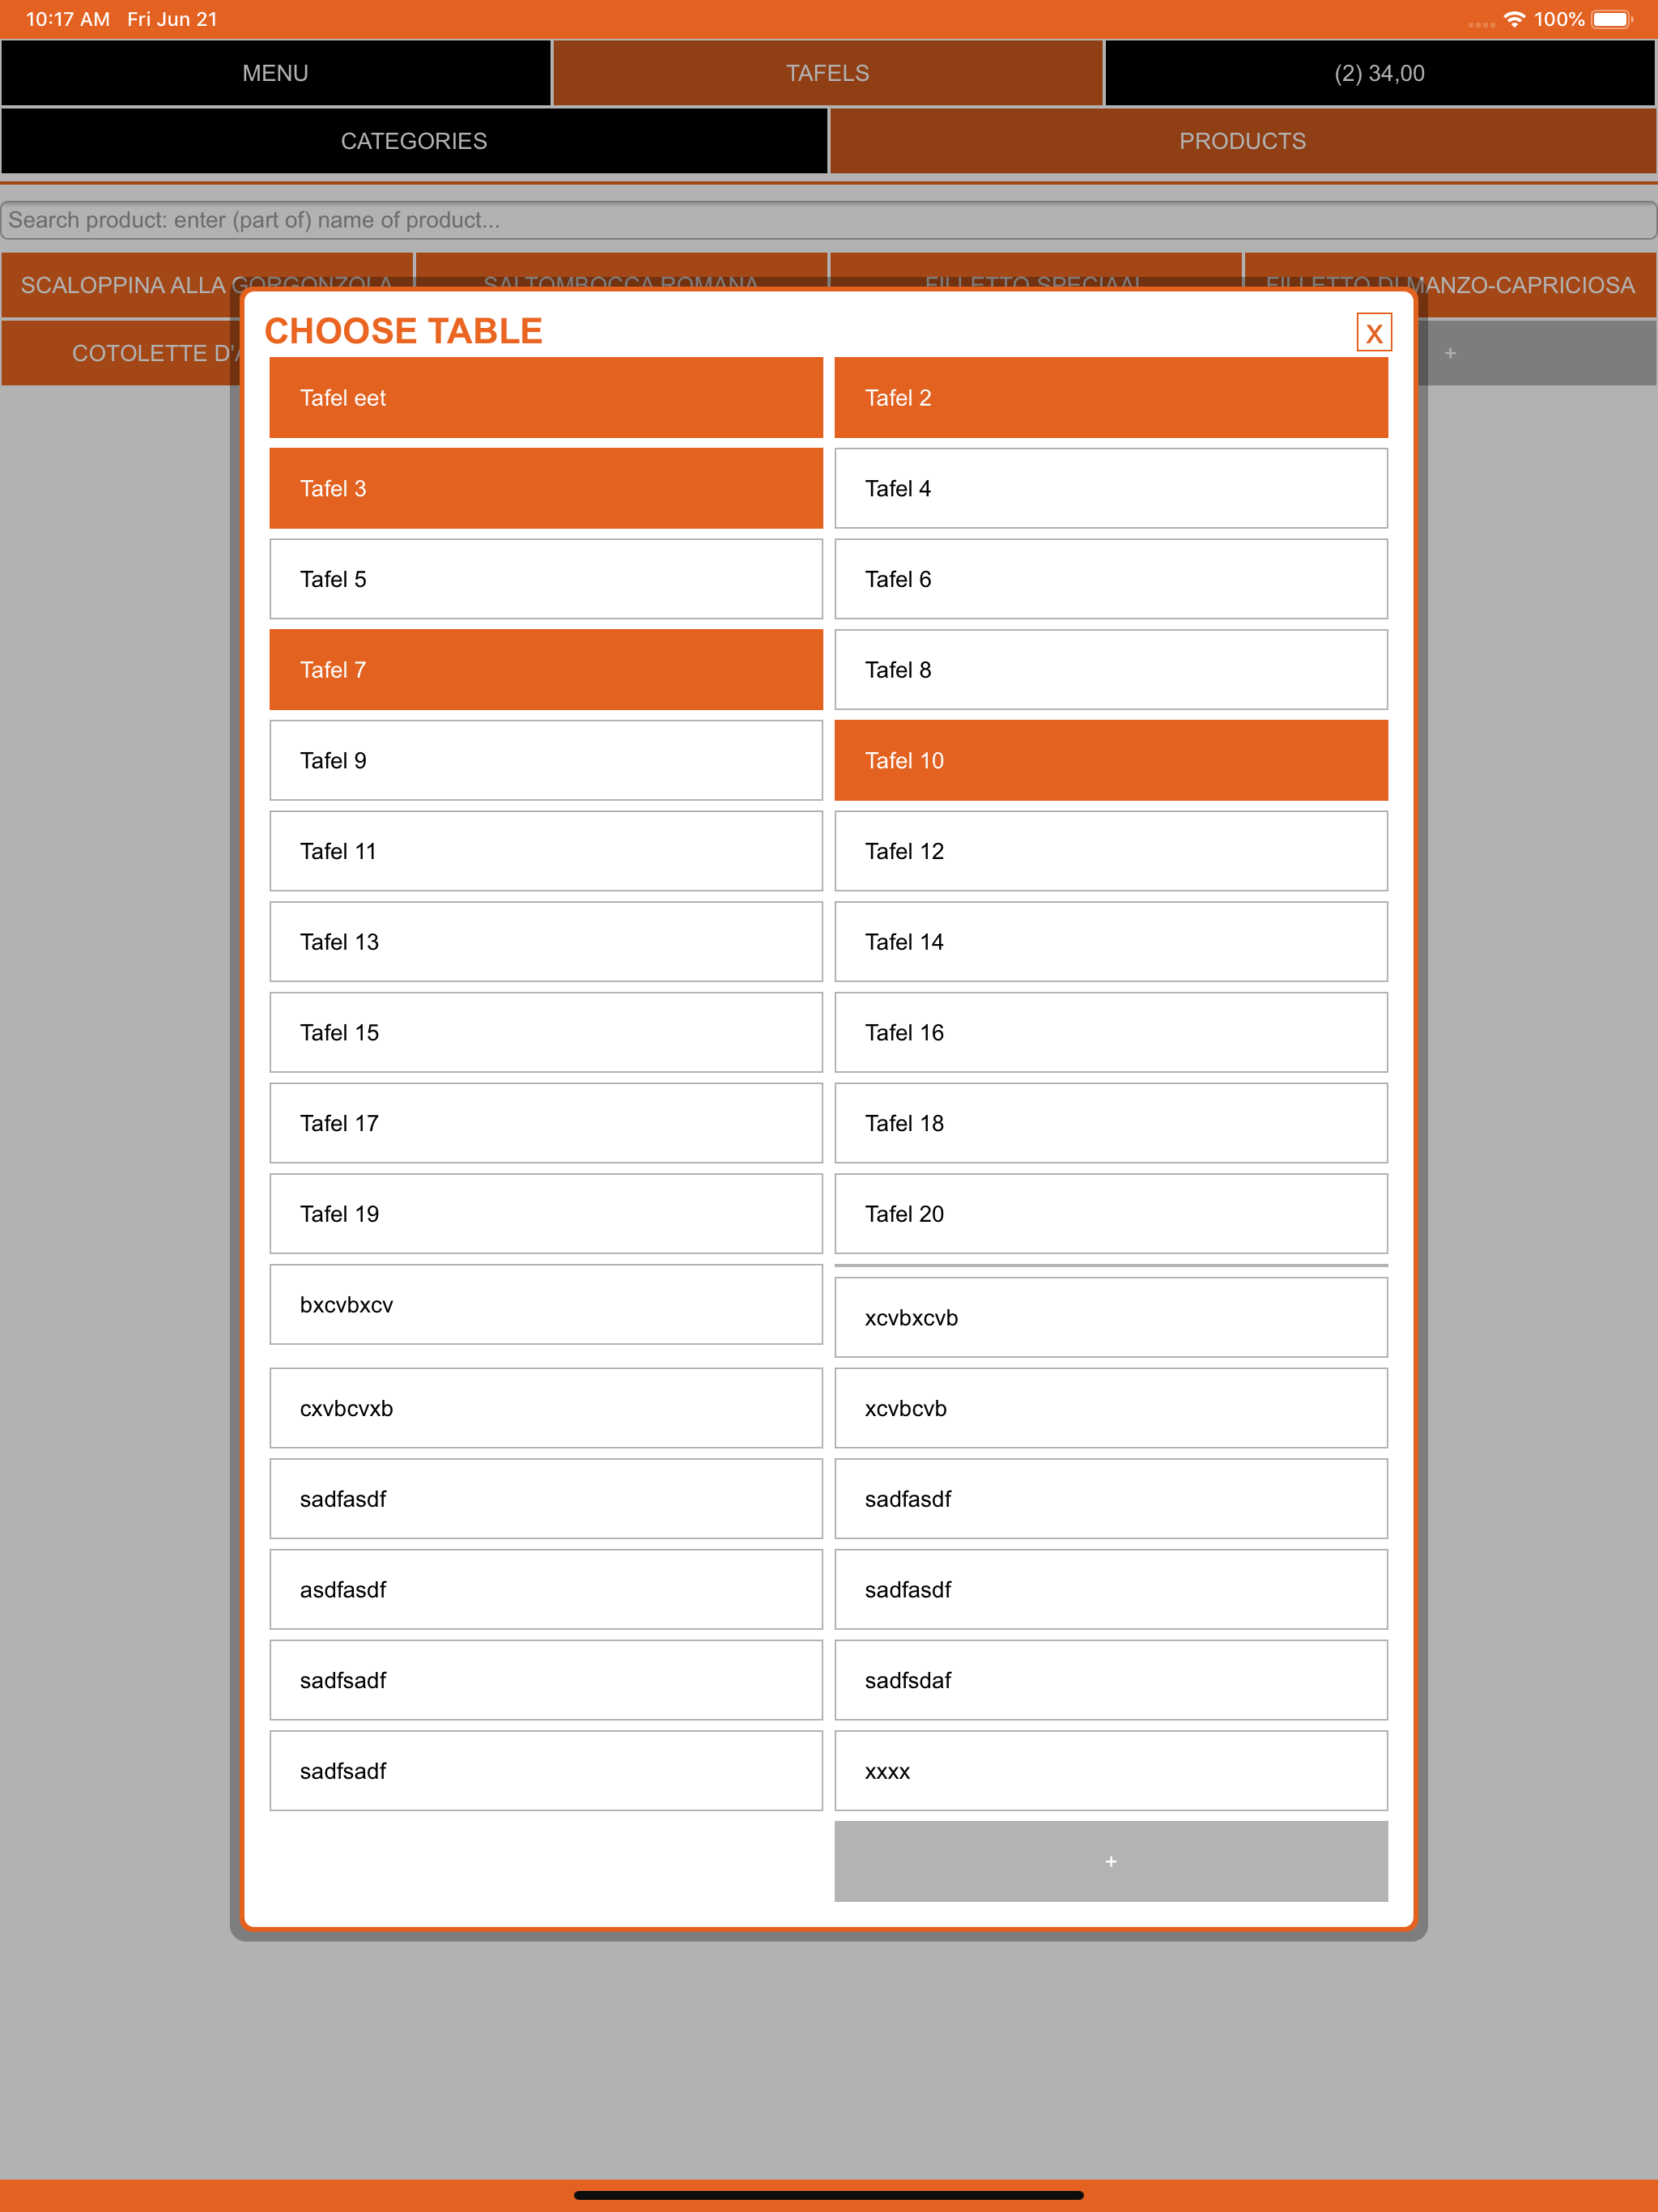Select the occupied Tafel 7
This screenshot has width=1658, height=2212.
click(546, 670)
